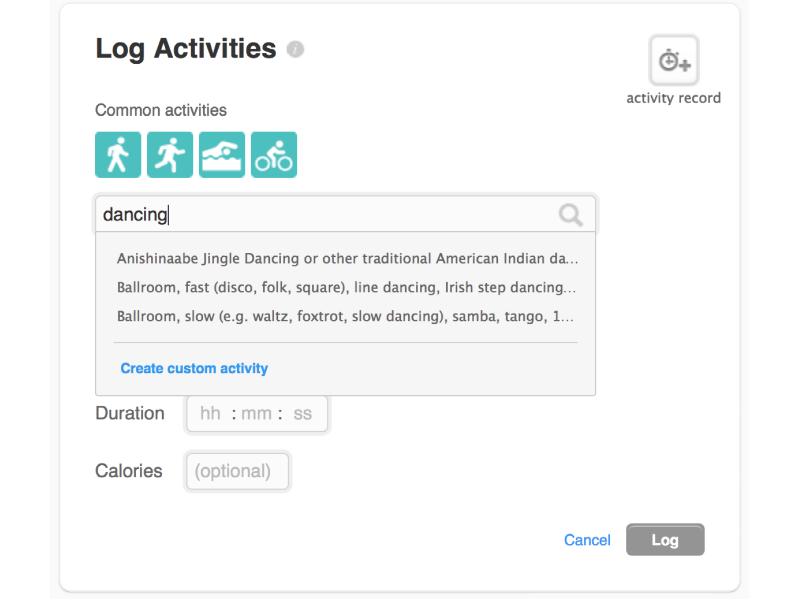Click the seconds field in Duration
This screenshot has height=600, width=800.
[302, 413]
